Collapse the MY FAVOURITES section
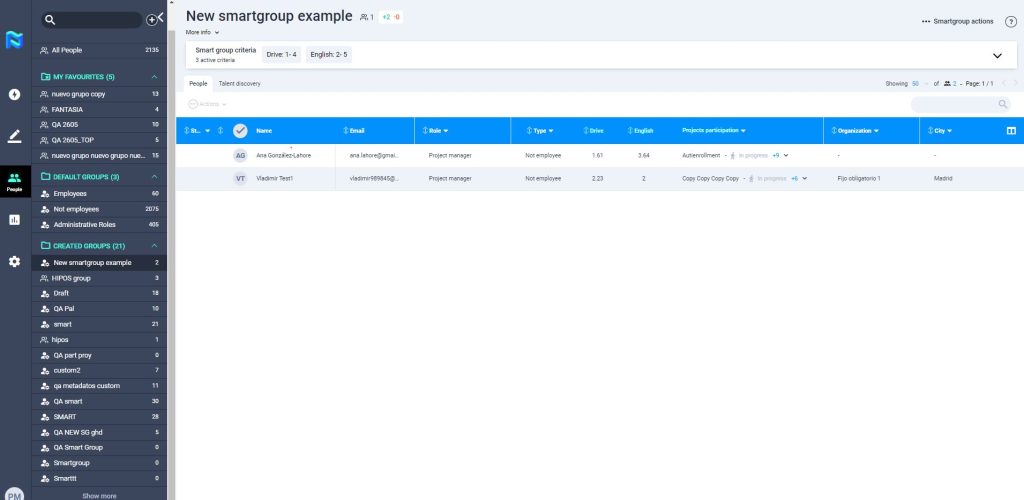Screen dimensions: 1024x500 point(155,77)
